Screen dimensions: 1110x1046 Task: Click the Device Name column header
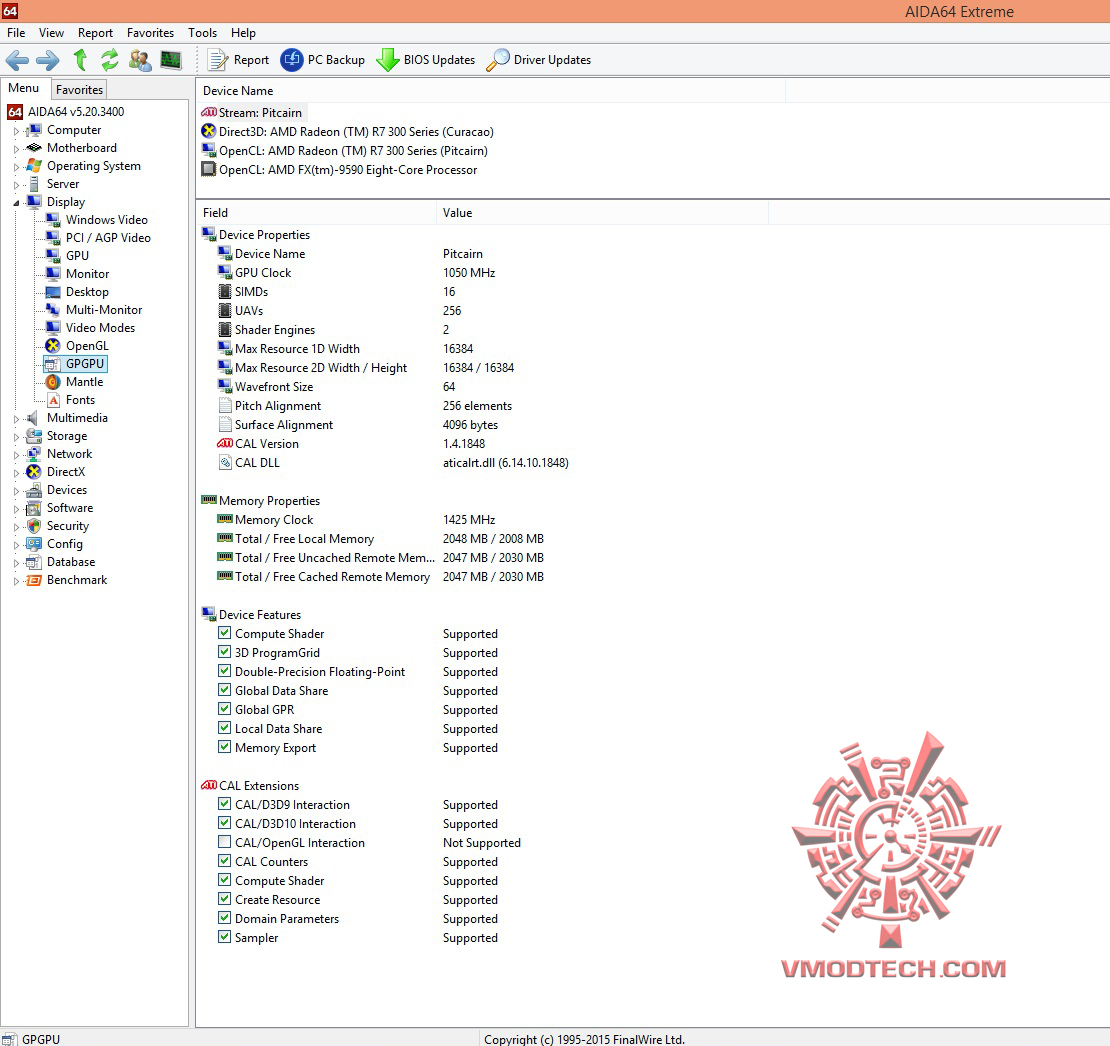(x=491, y=91)
